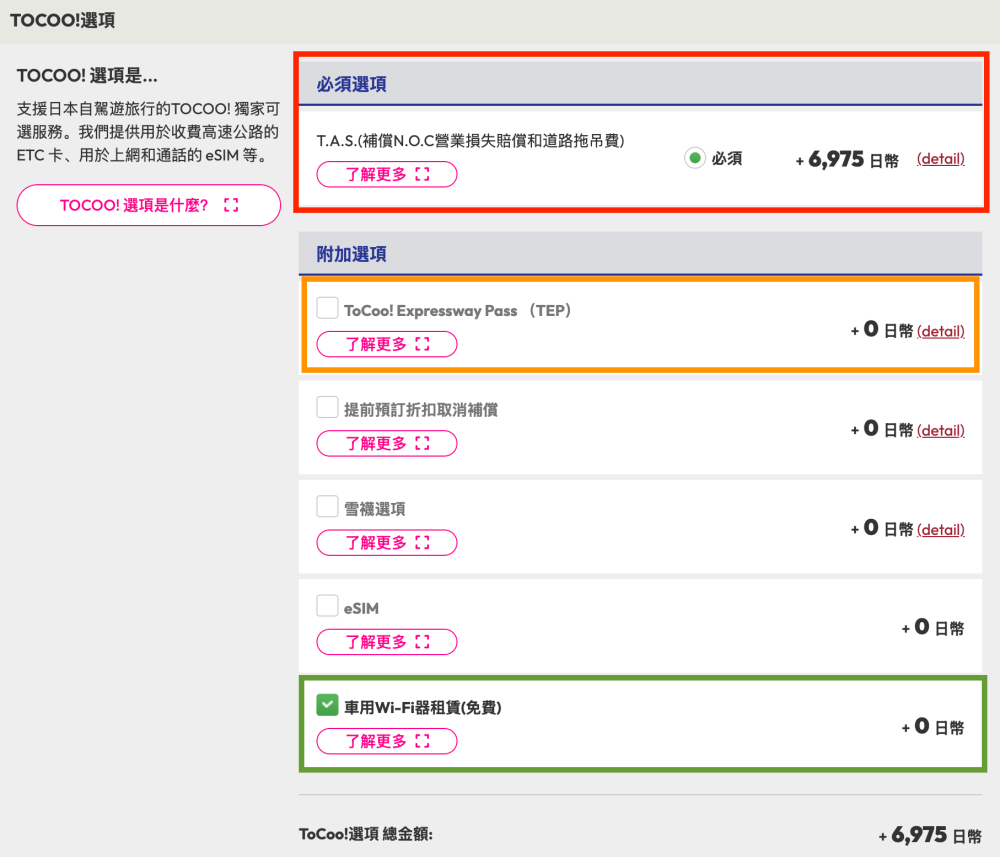Image resolution: width=1000 pixels, height=857 pixels.
Task: Open 了解更多 for 雪襪選項
Action: (x=387, y=543)
